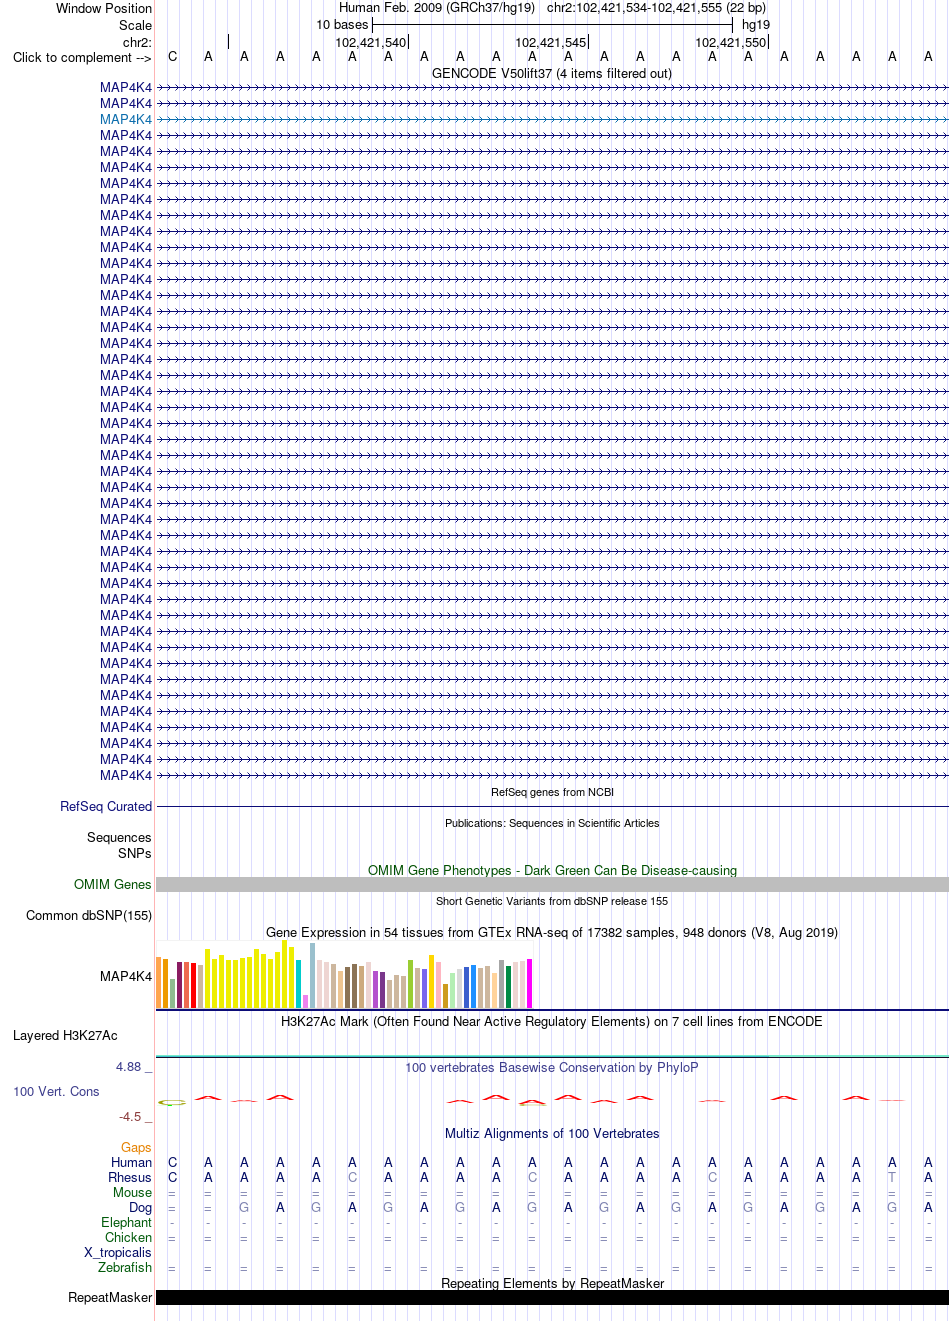Viewport: 950px width, 1321px height.
Task: Click the black RepeatMasker bar
Action: pos(552,1298)
